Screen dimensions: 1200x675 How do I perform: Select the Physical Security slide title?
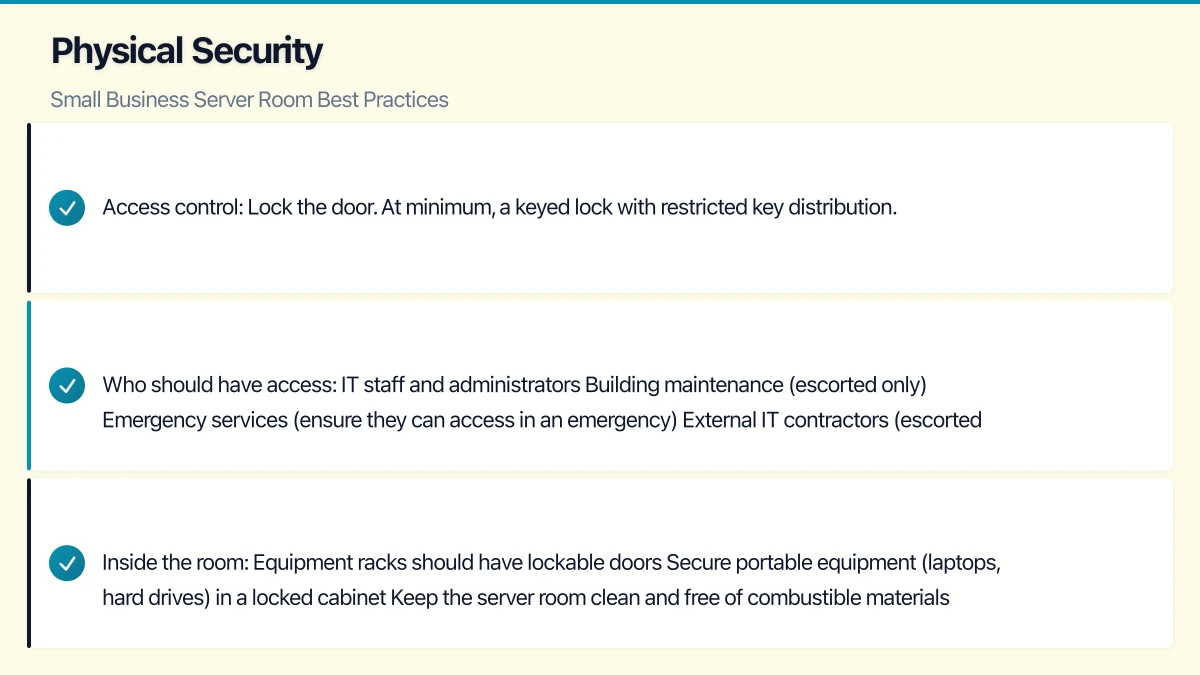tap(187, 51)
